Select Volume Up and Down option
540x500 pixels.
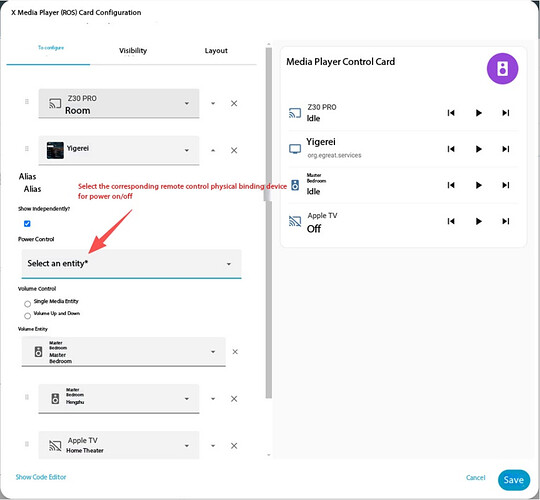[x=28, y=316]
